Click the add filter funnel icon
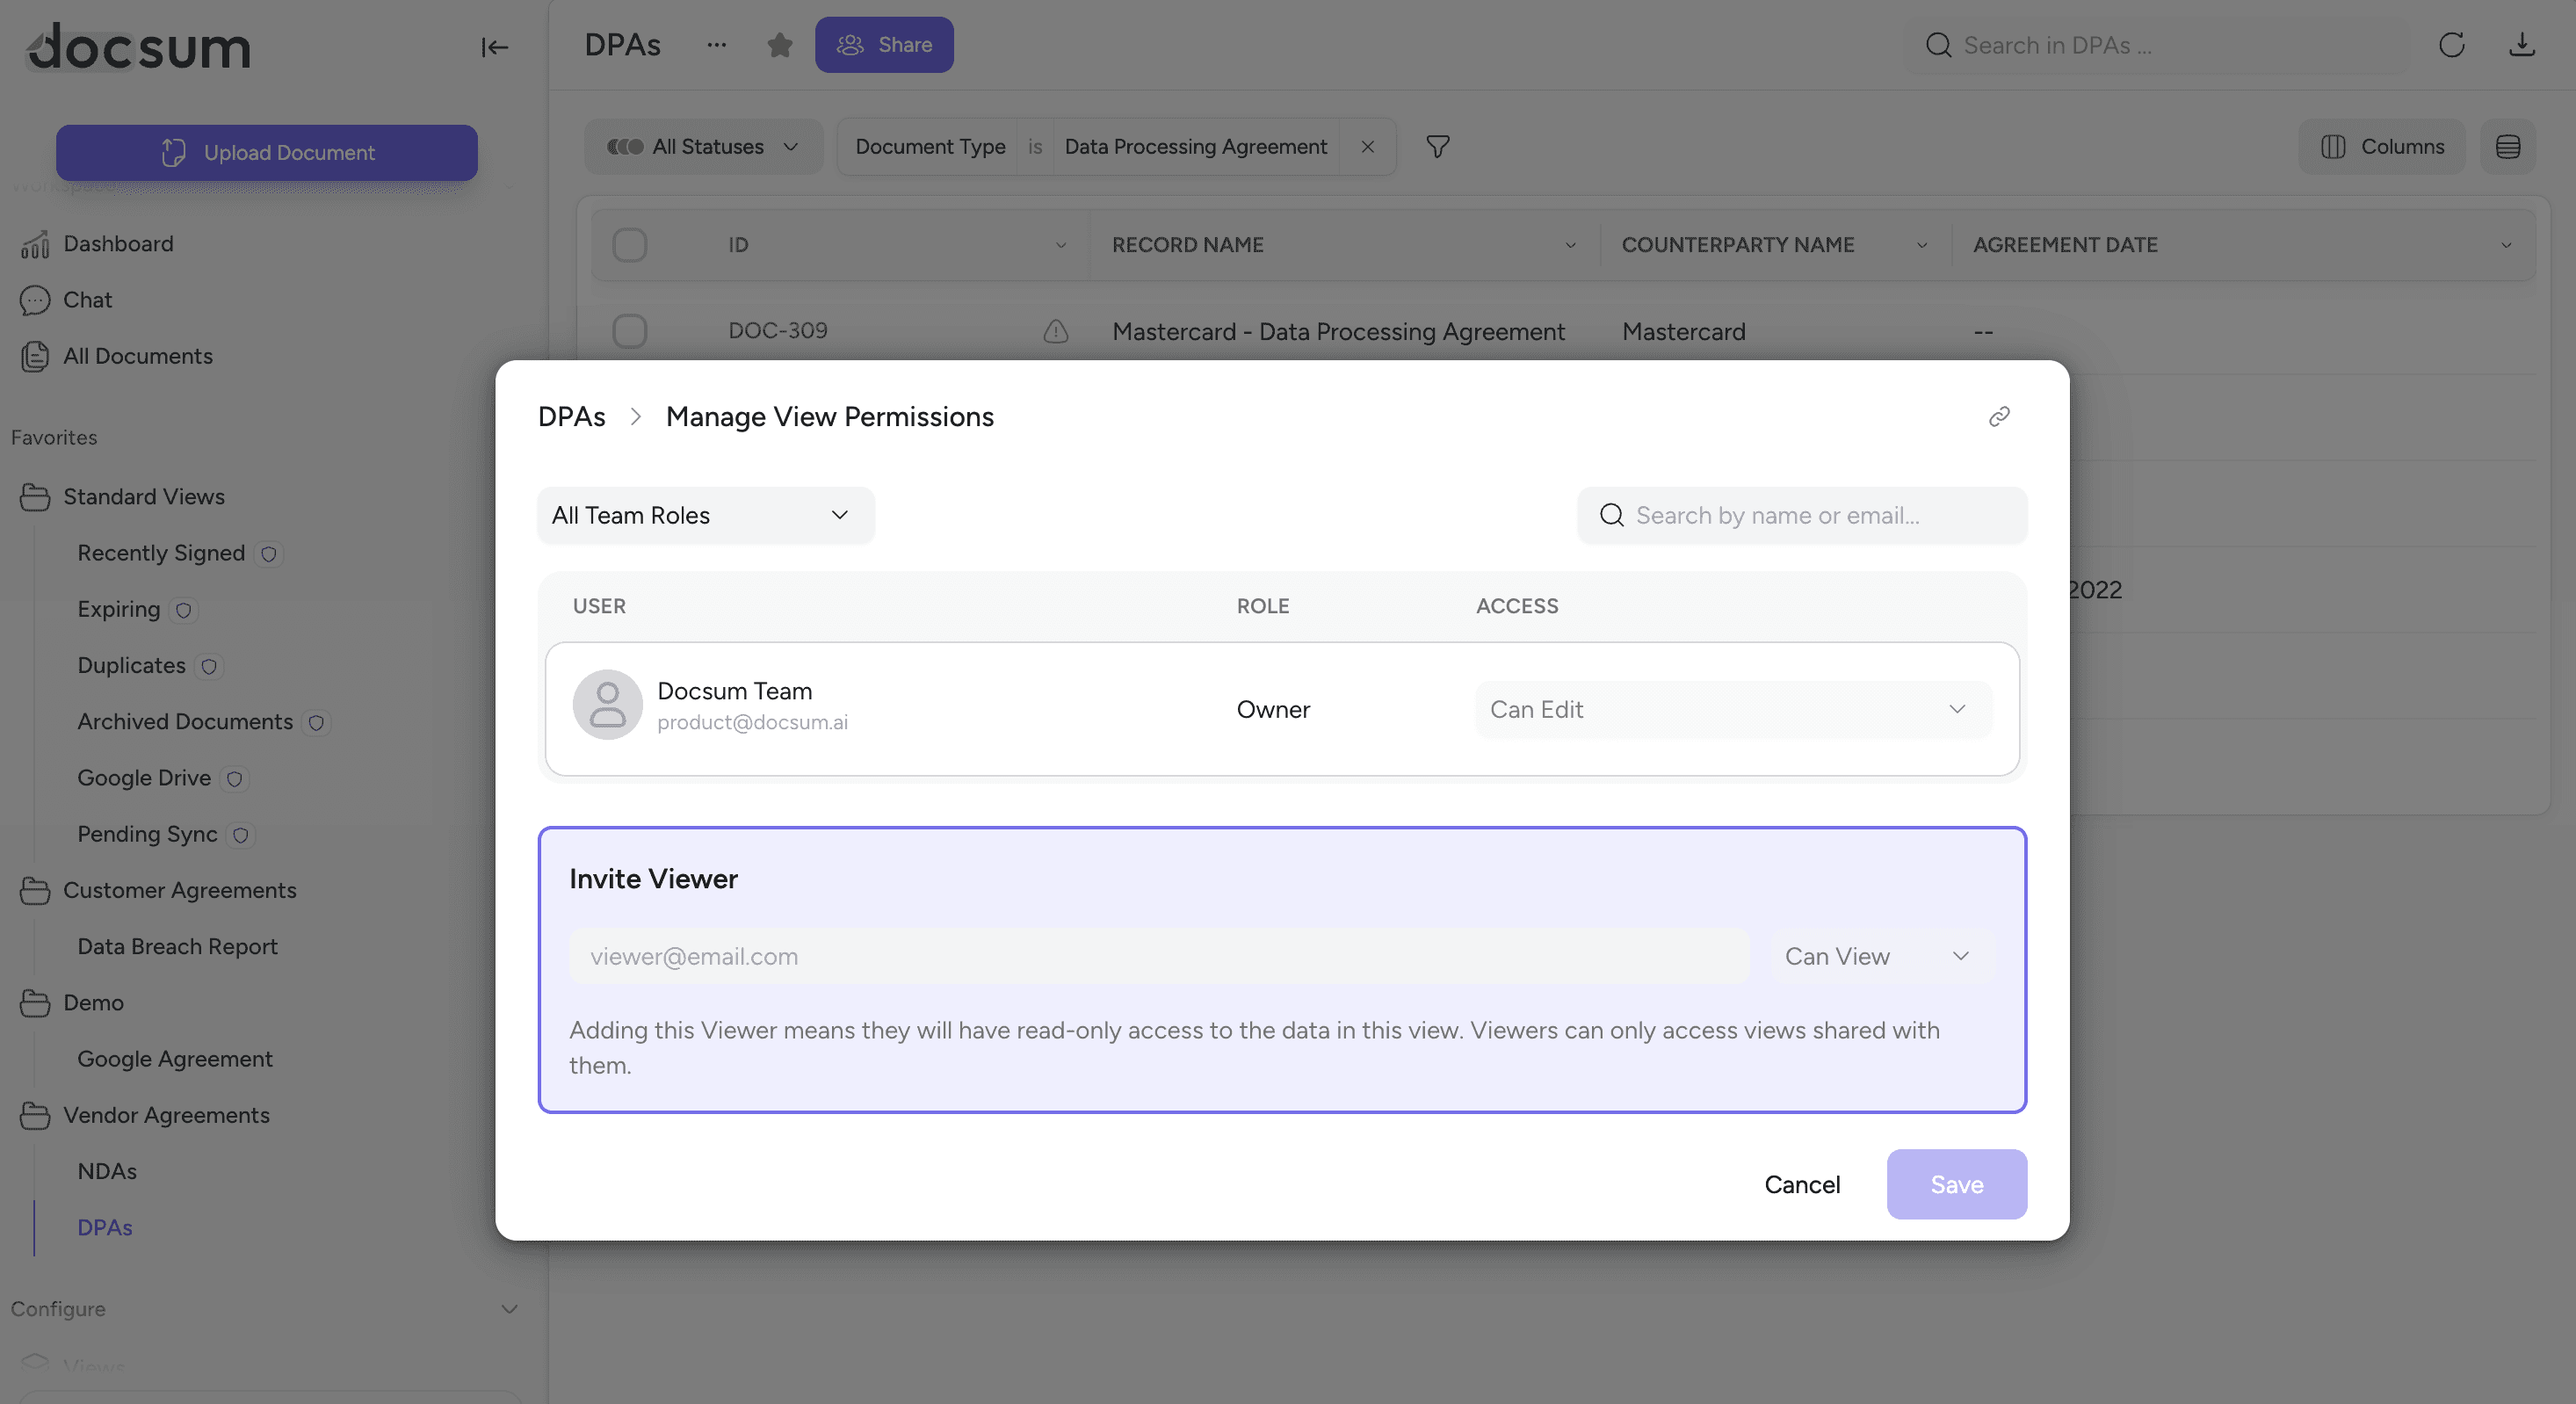This screenshot has height=1404, width=2576. (x=1437, y=147)
